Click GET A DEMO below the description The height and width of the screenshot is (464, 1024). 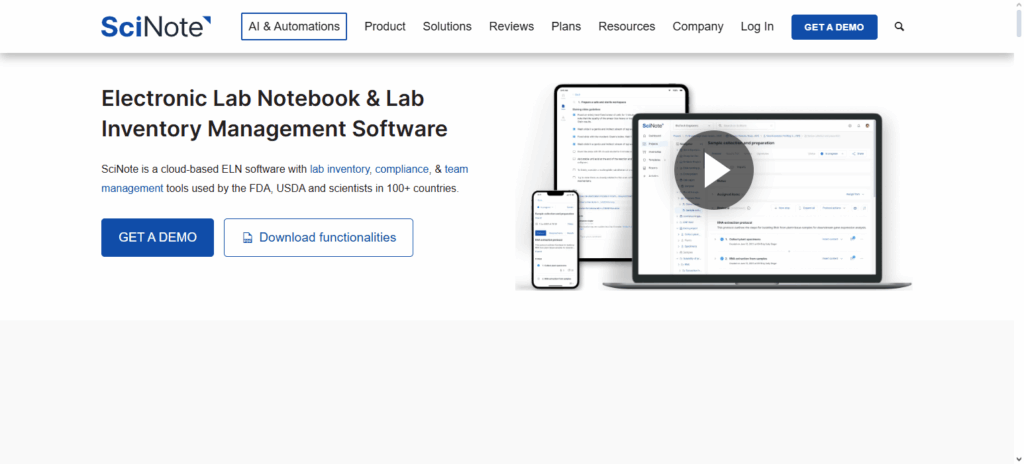coord(157,238)
